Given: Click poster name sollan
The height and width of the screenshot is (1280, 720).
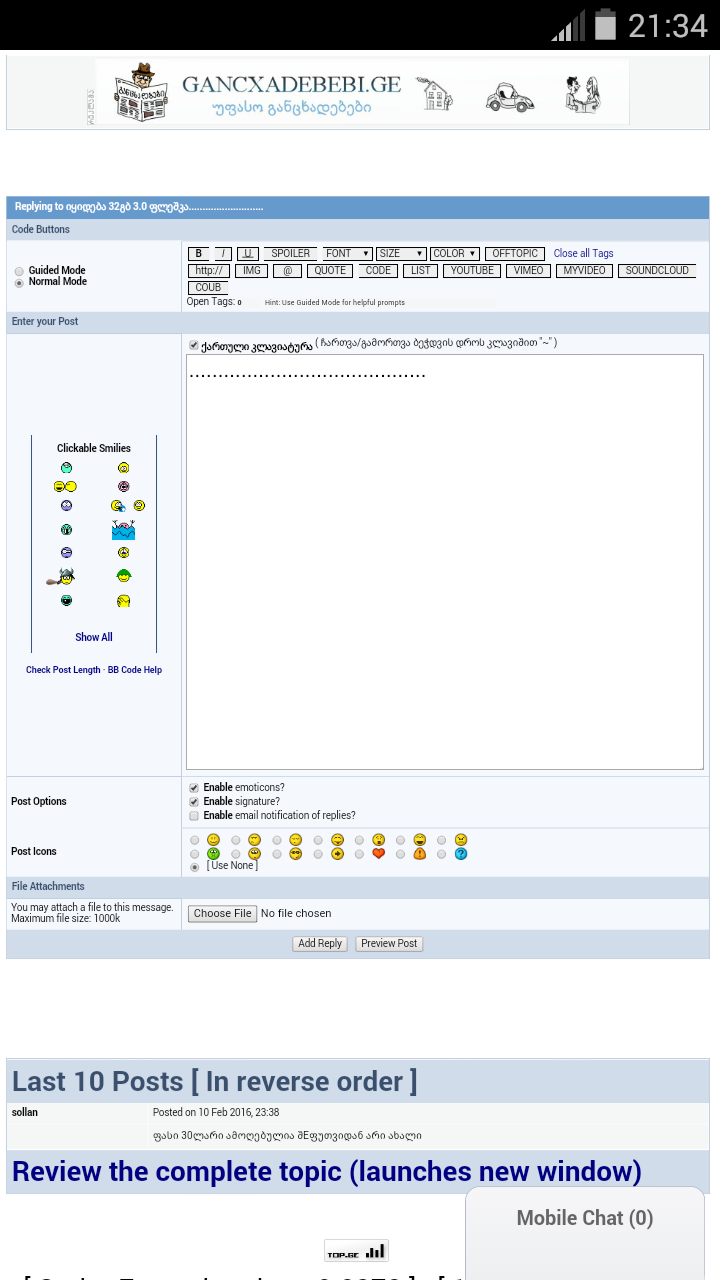Looking at the screenshot, I should [25, 1112].
